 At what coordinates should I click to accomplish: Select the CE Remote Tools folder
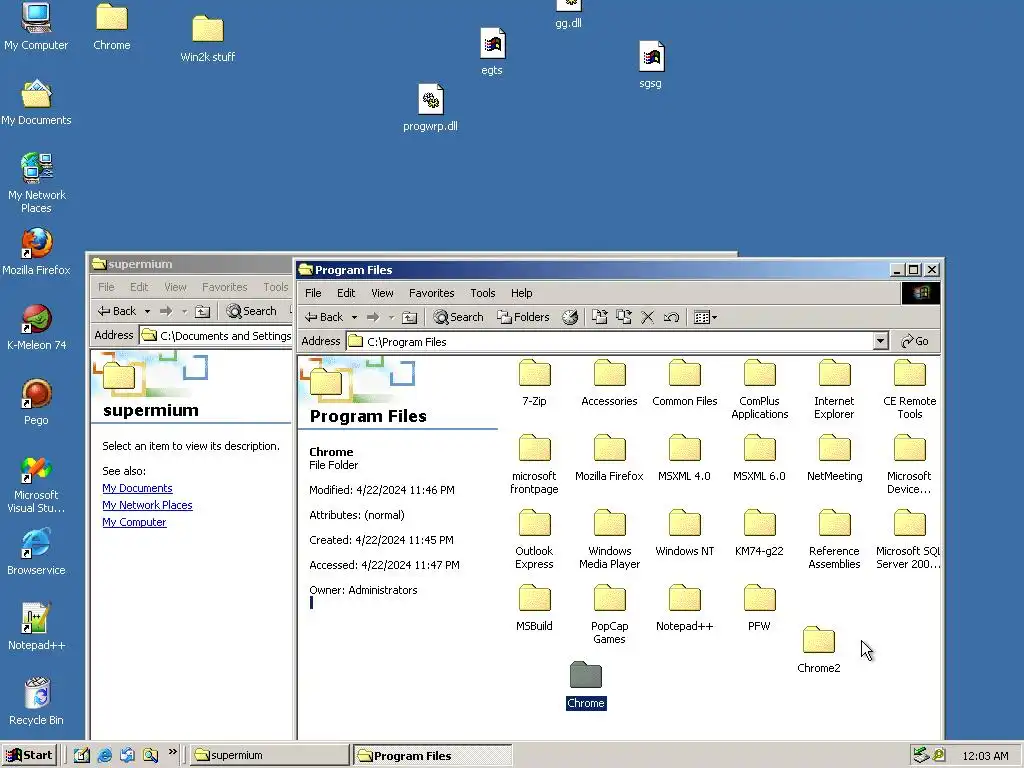[x=909, y=390]
